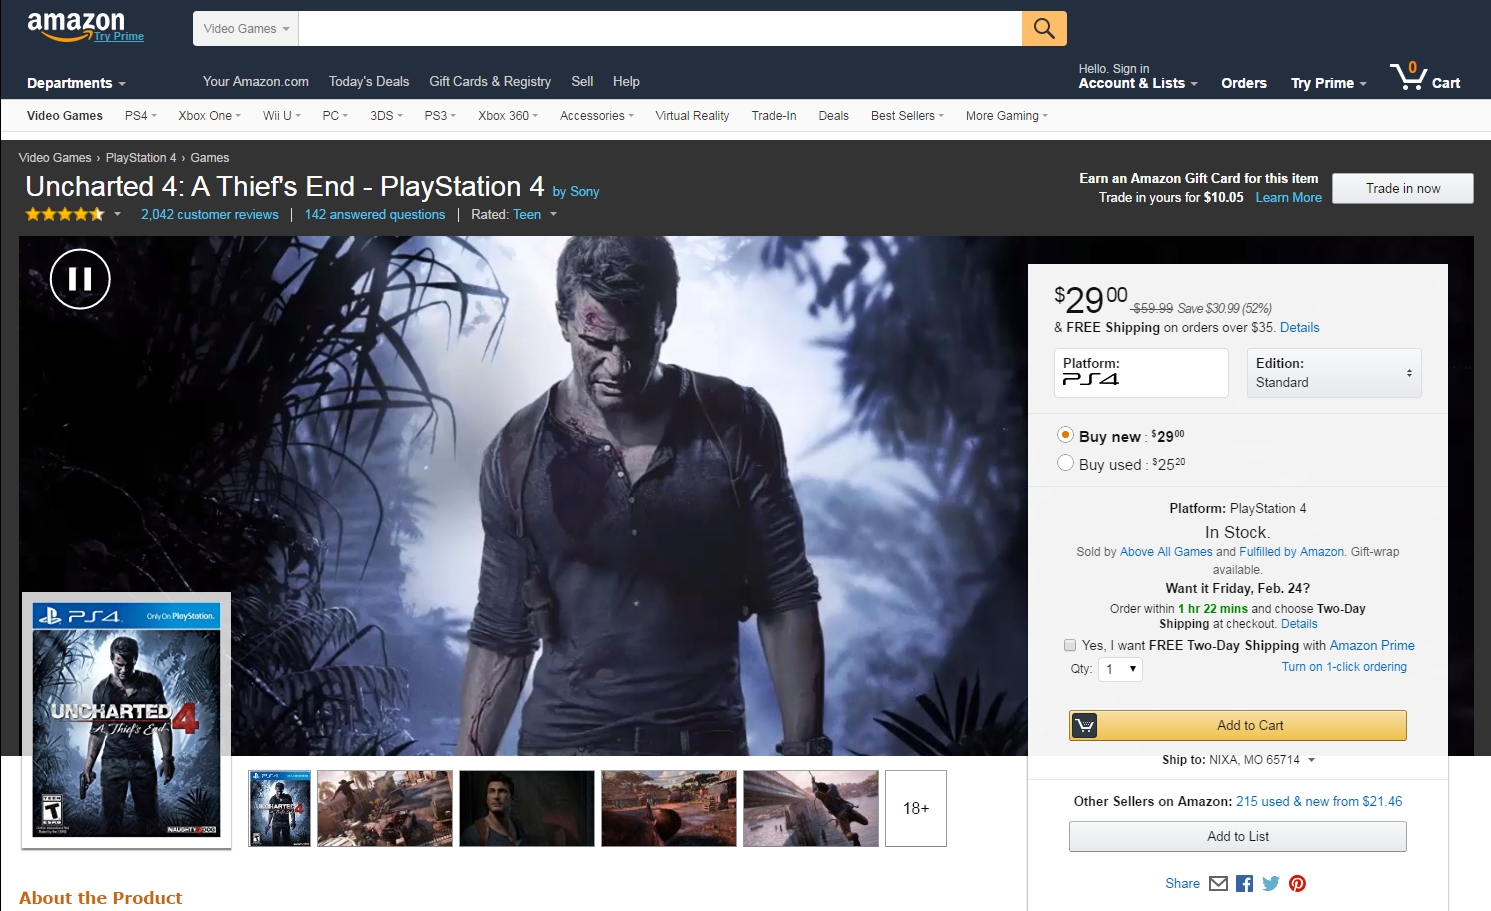Screen dimensions: 1491x911
Task: Click the Sell link
Action: pyautogui.click(x=582, y=82)
